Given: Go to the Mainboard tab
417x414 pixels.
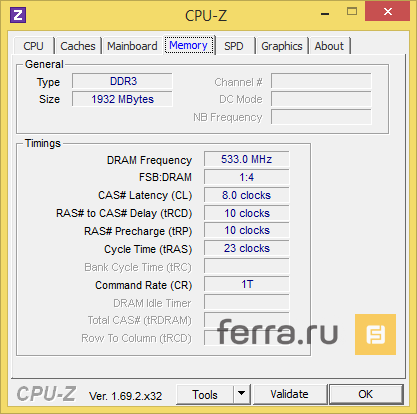Looking at the screenshot, I should [x=132, y=46].
